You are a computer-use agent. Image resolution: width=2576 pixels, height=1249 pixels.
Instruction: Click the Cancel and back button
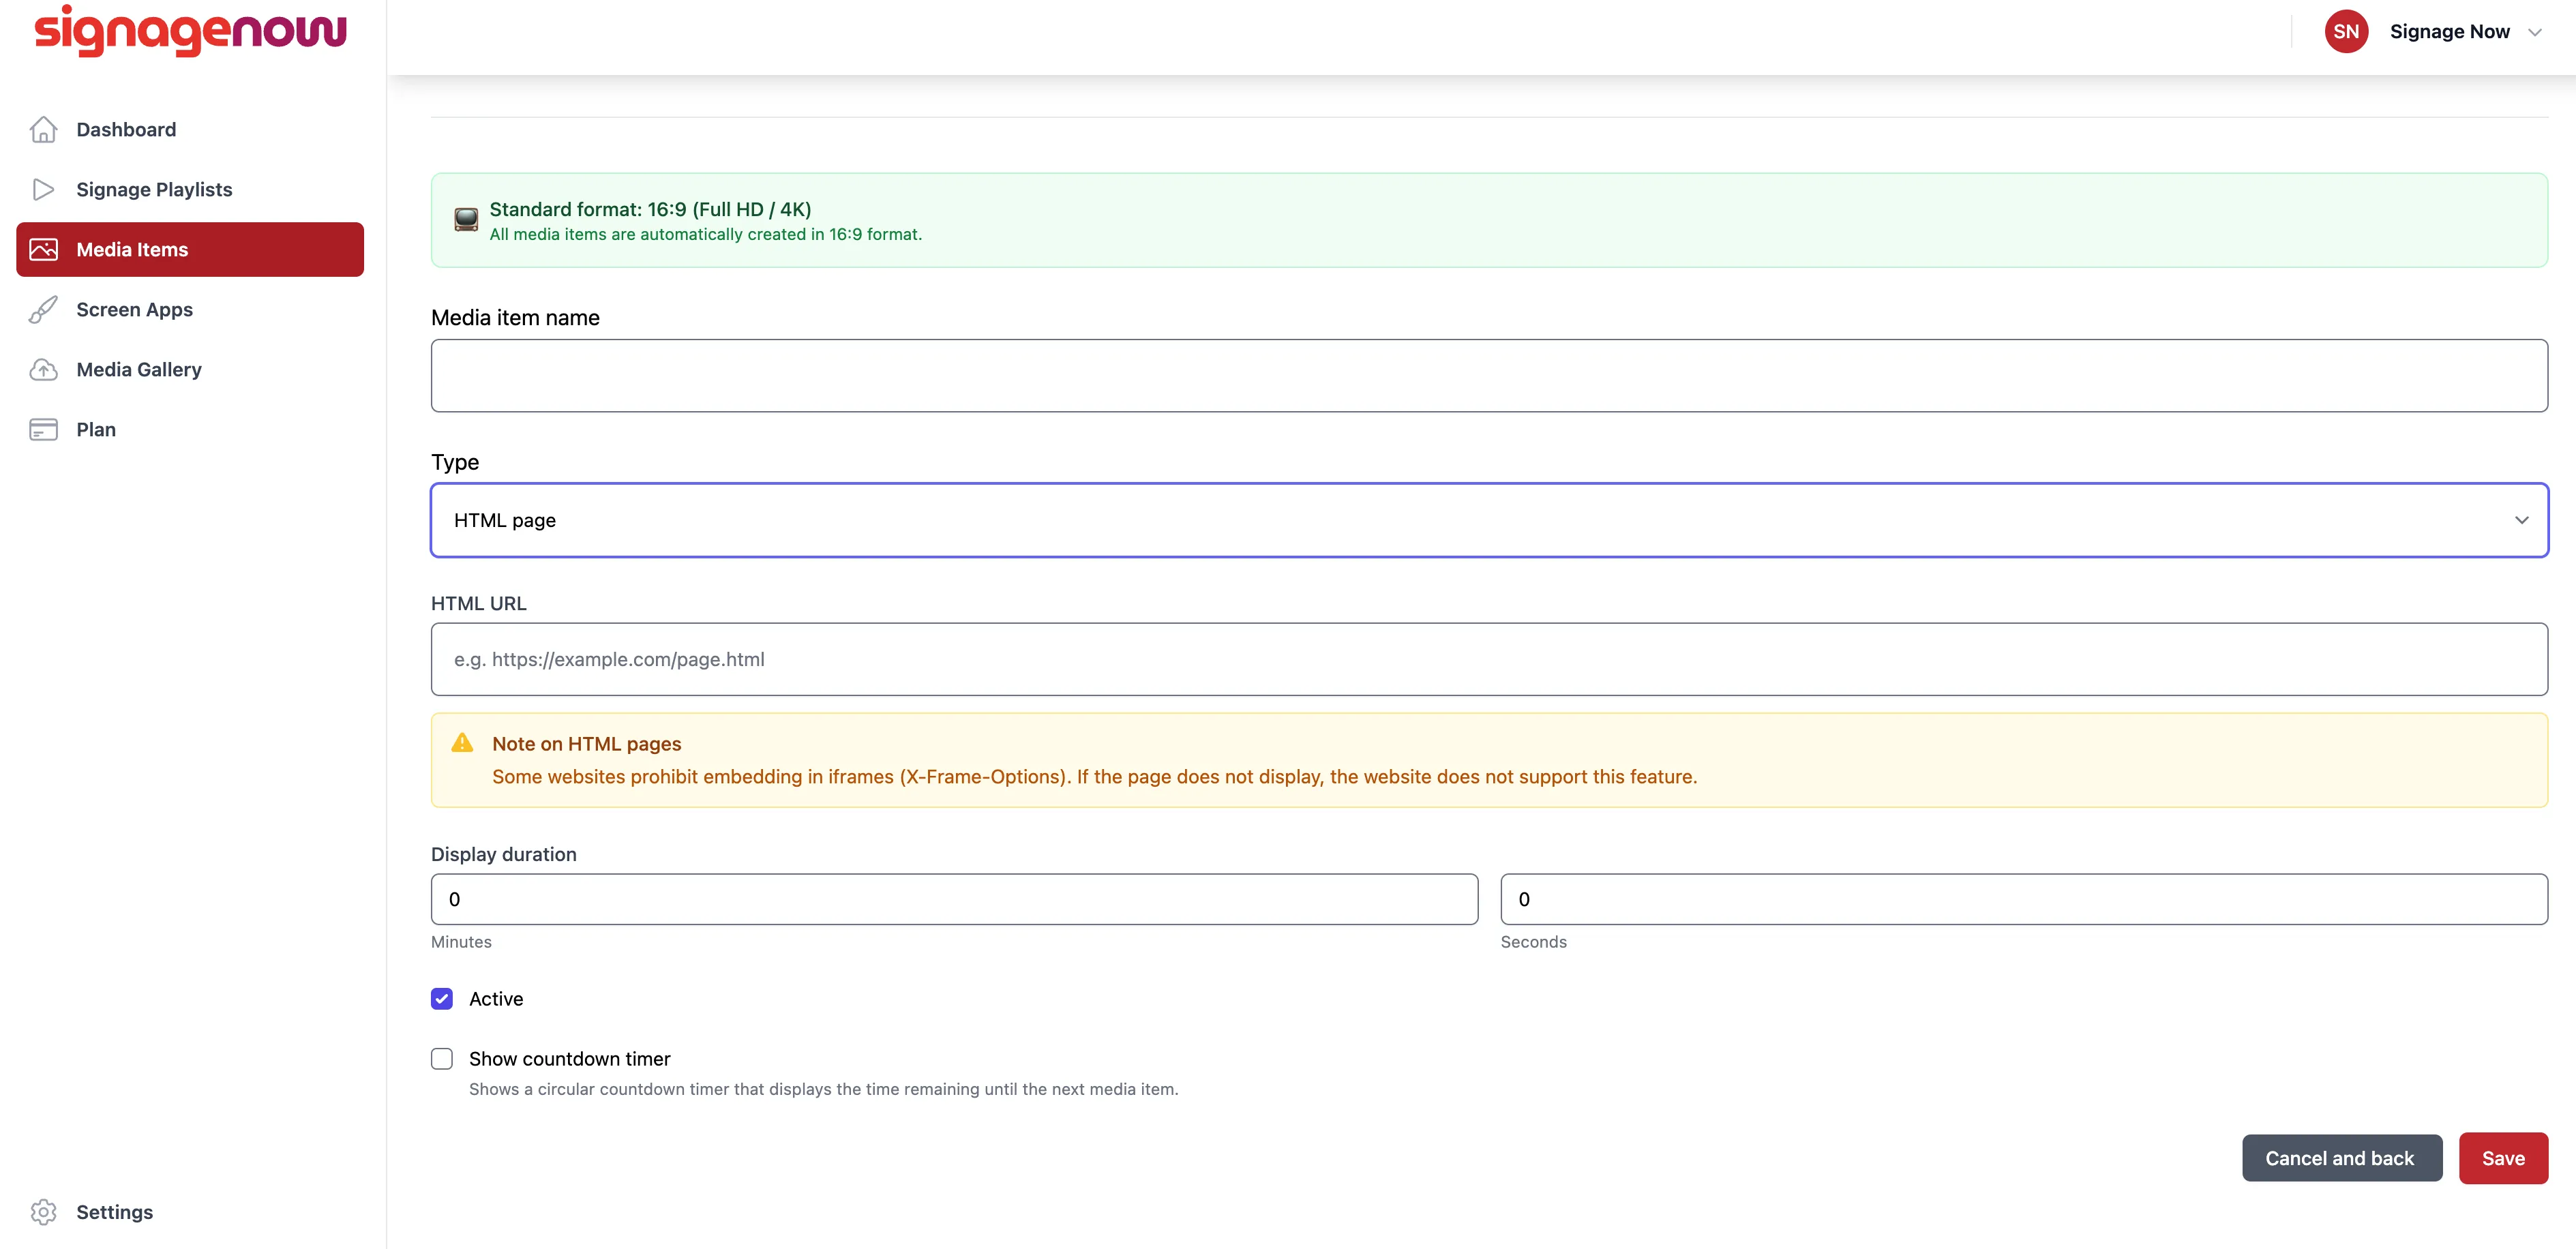[x=2341, y=1158]
